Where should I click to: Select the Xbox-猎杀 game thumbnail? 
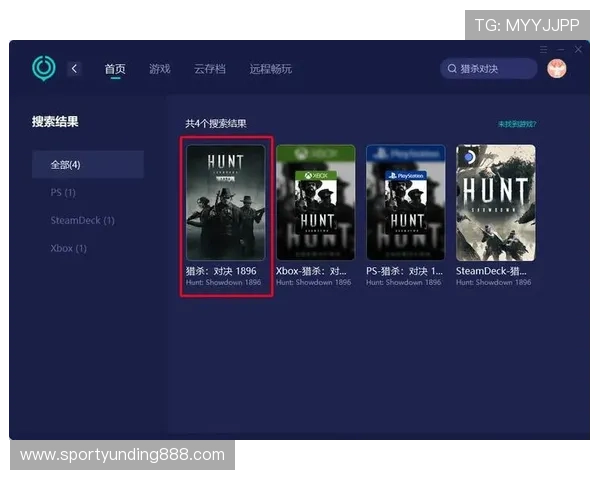315,203
